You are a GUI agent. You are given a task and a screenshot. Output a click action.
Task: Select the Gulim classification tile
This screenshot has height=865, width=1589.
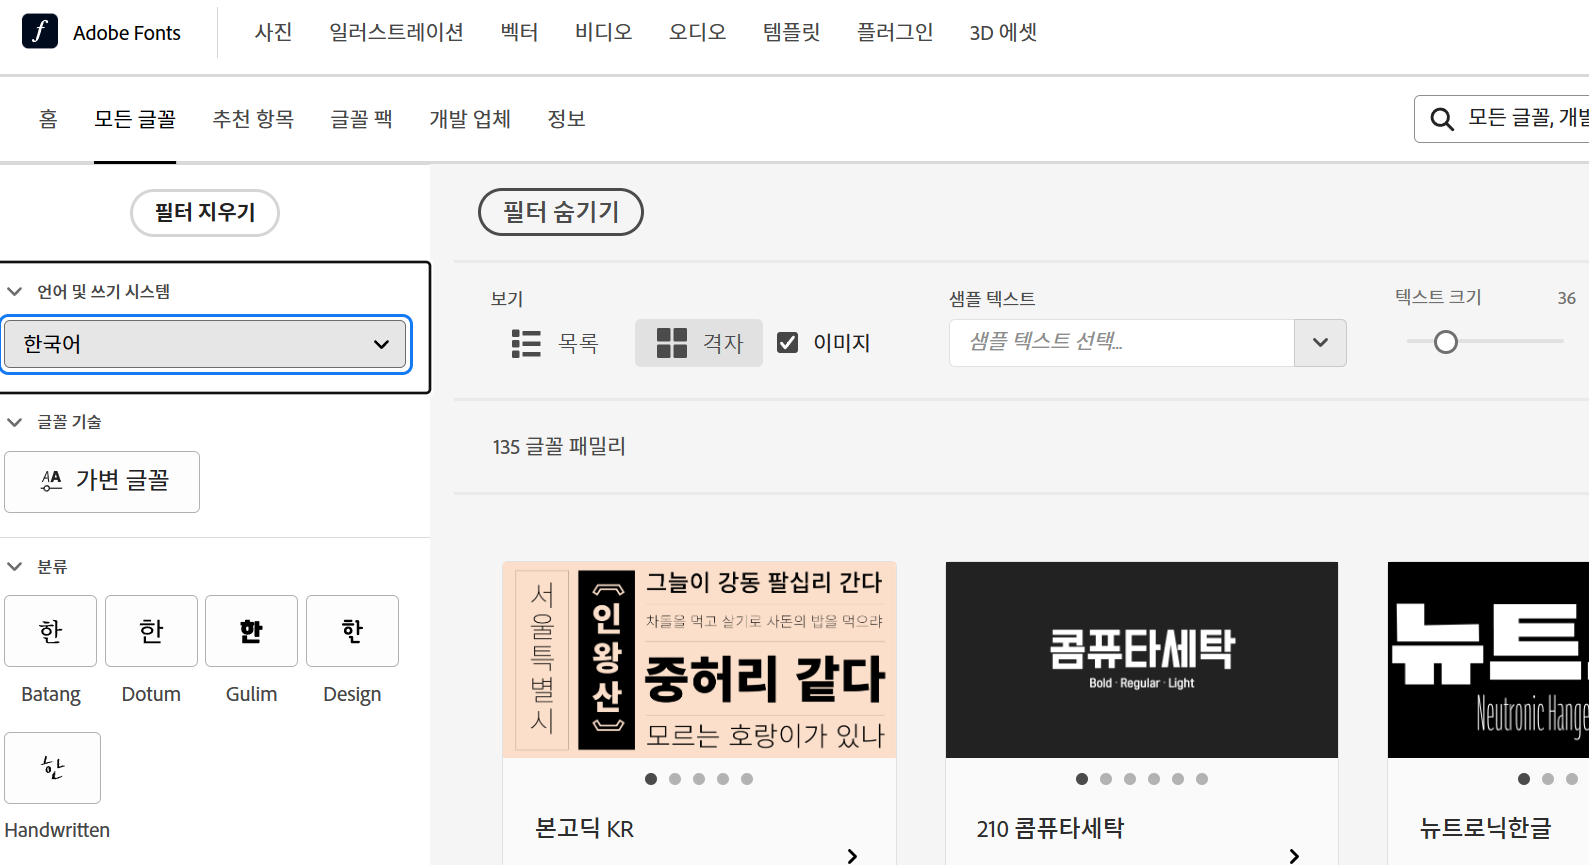point(251,631)
